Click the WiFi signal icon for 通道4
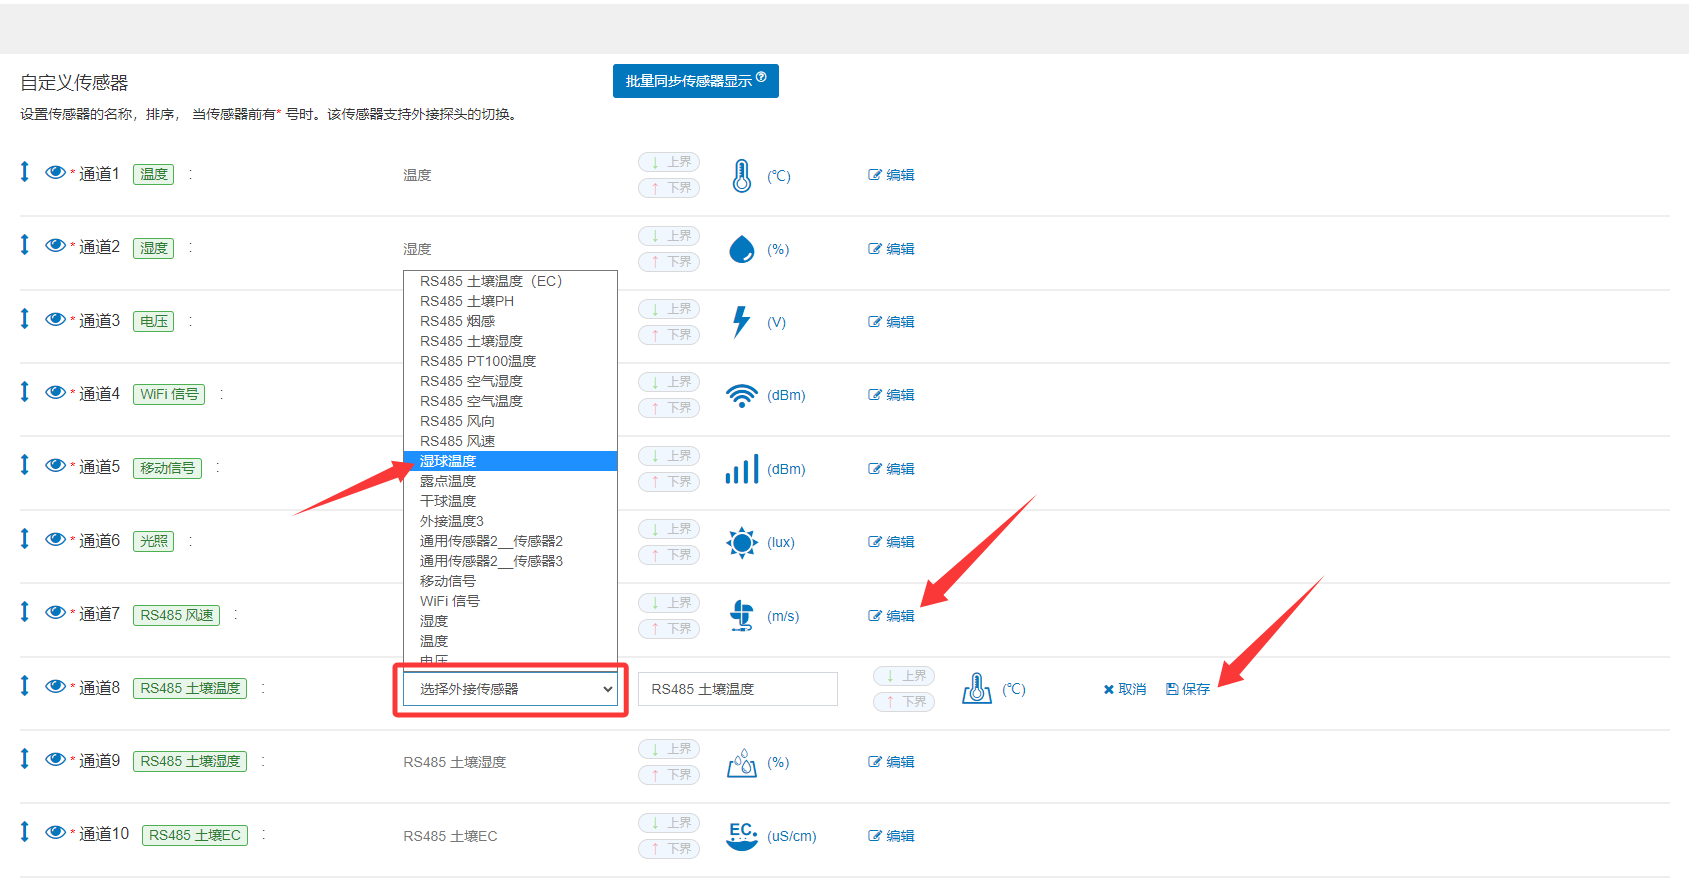Screen dimensions: 1689x880 [741, 395]
